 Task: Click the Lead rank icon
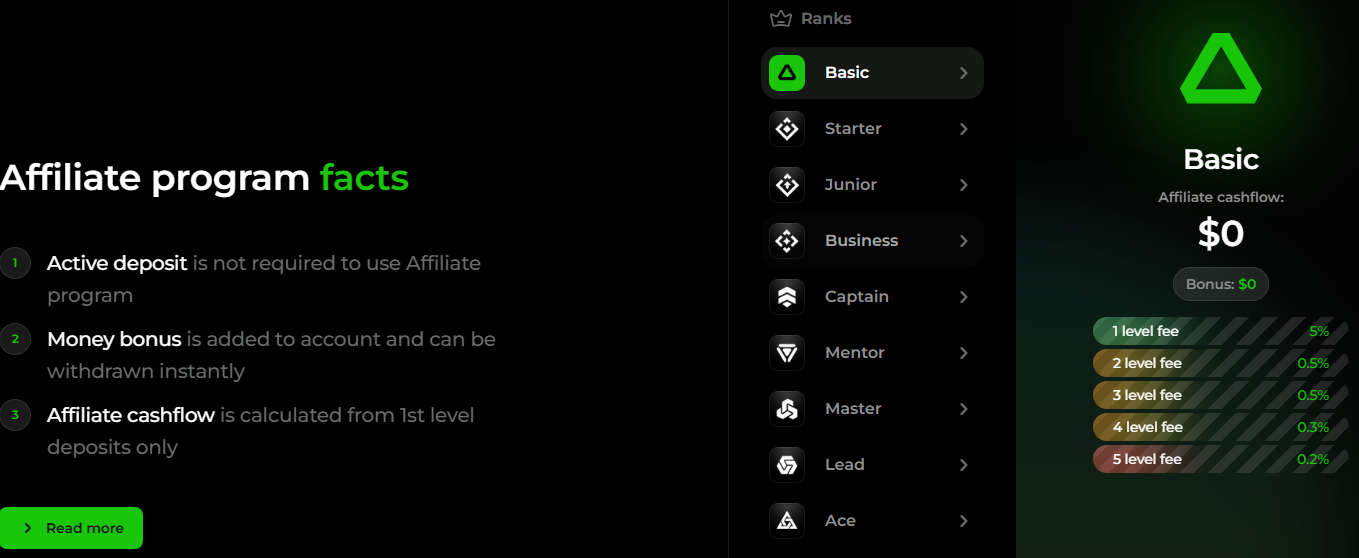pyautogui.click(x=787, y=465)
